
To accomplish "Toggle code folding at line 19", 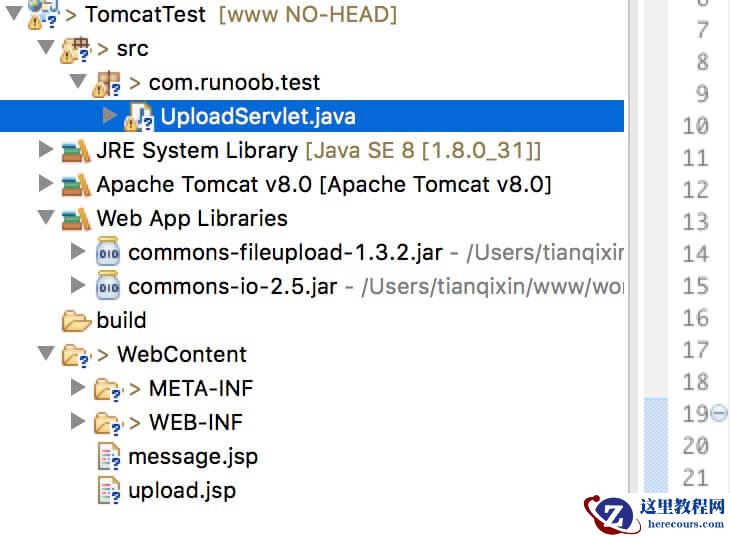I will tap(718, 413).
